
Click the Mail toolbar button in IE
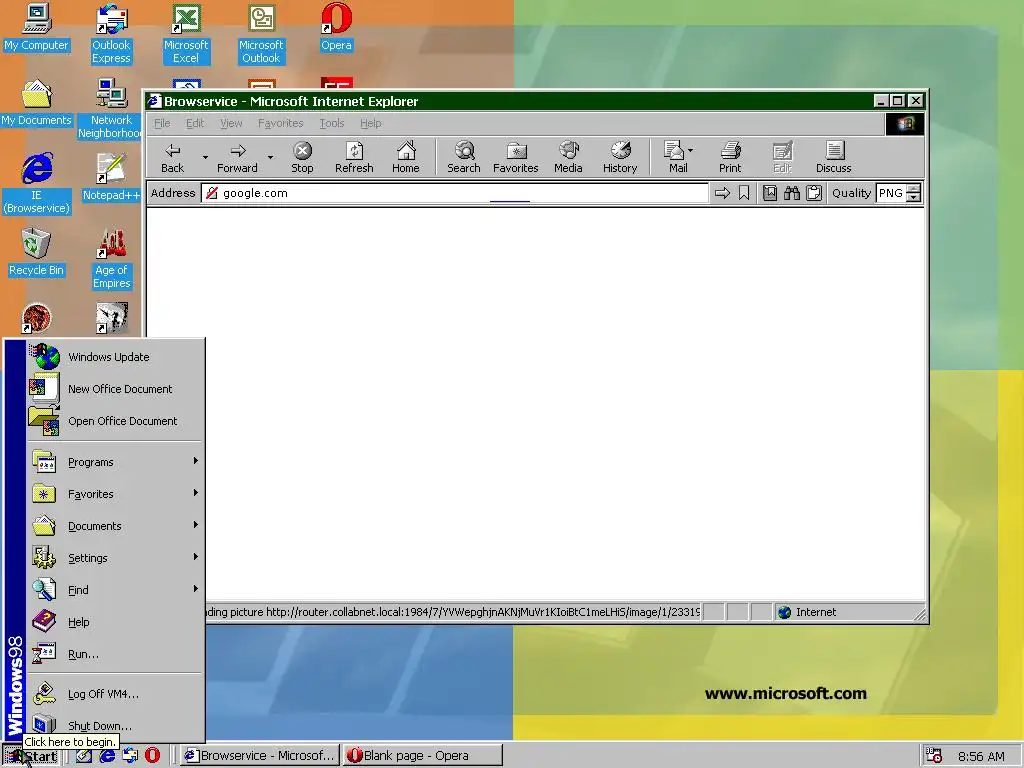[x=675, y=157]
